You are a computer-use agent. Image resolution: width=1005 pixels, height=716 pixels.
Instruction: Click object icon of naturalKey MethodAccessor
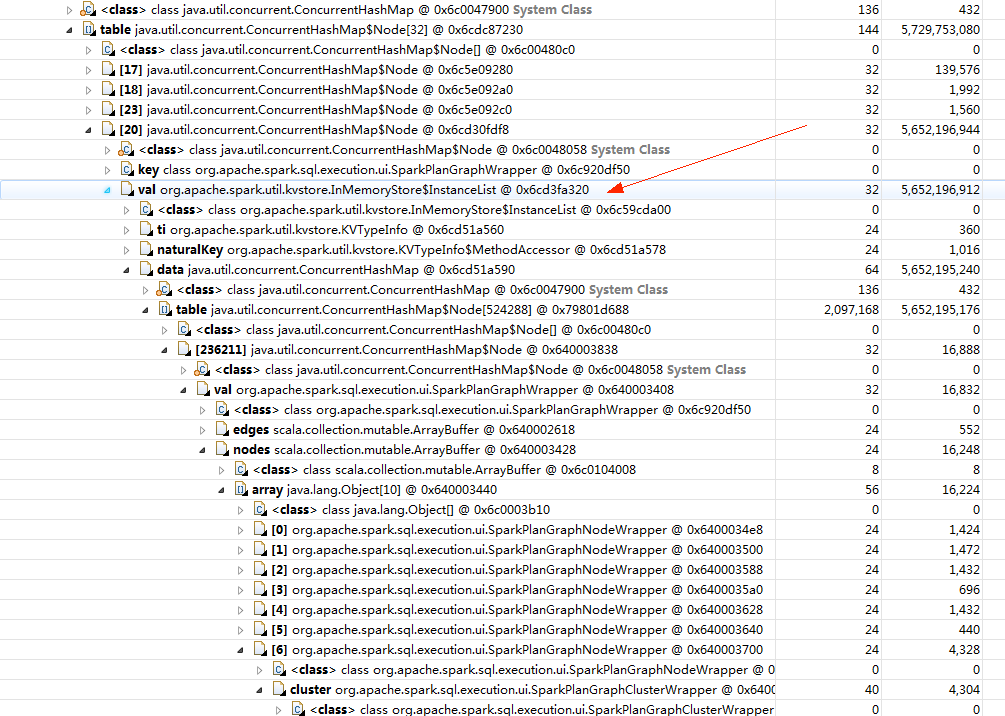point(146,249)
